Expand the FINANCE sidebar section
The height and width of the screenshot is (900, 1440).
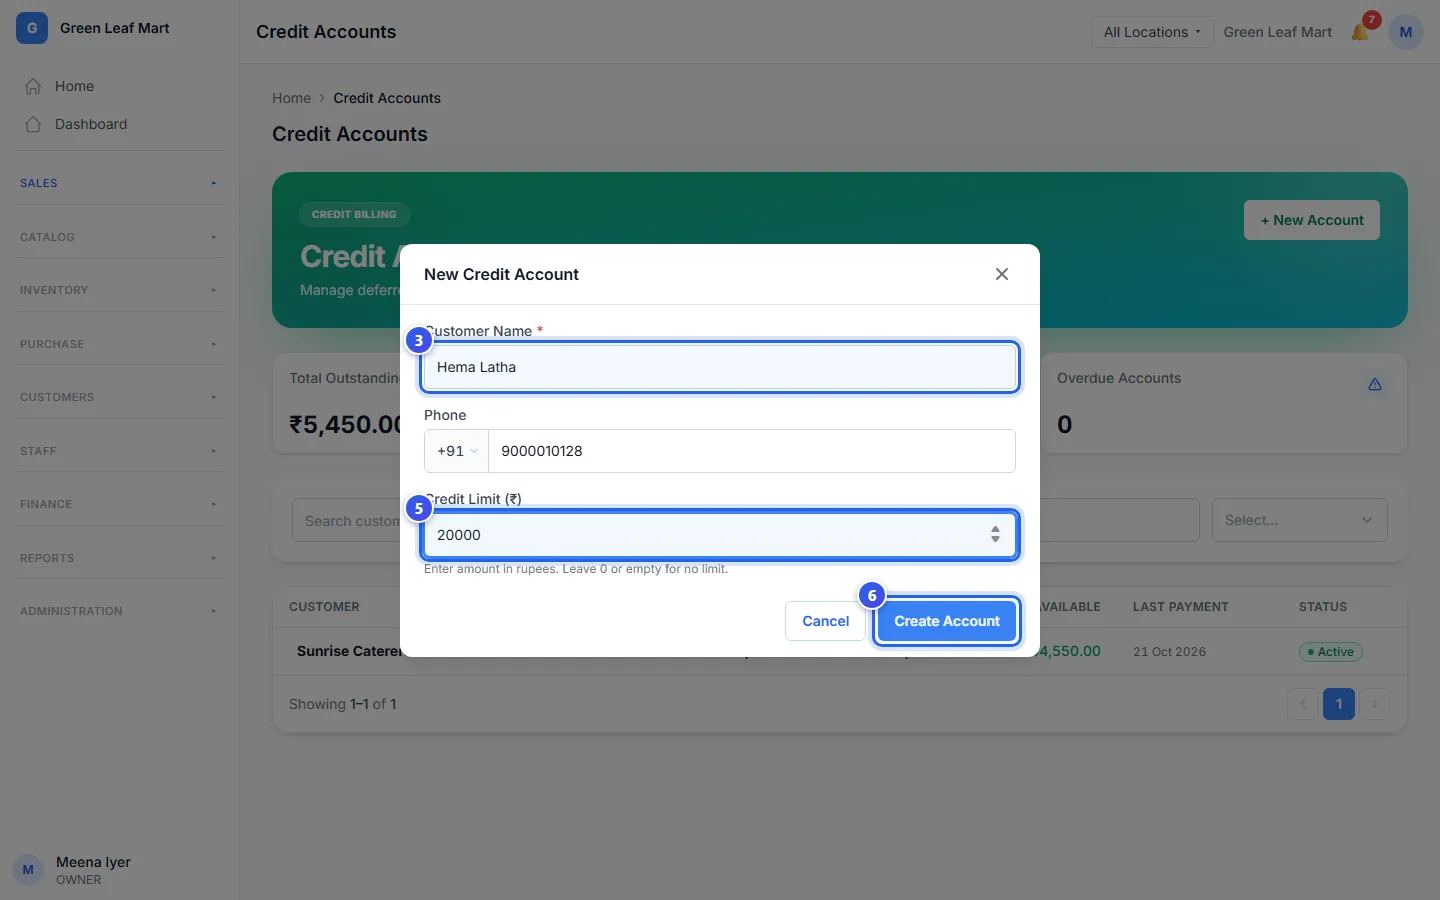pos(120,504)
